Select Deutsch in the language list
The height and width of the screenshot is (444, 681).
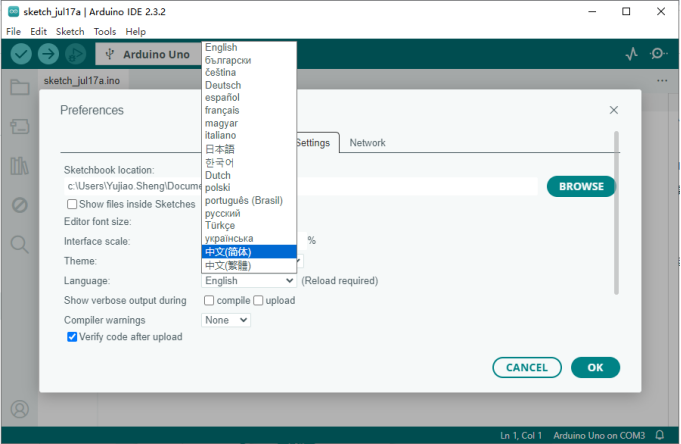click(x=249, y=85)
